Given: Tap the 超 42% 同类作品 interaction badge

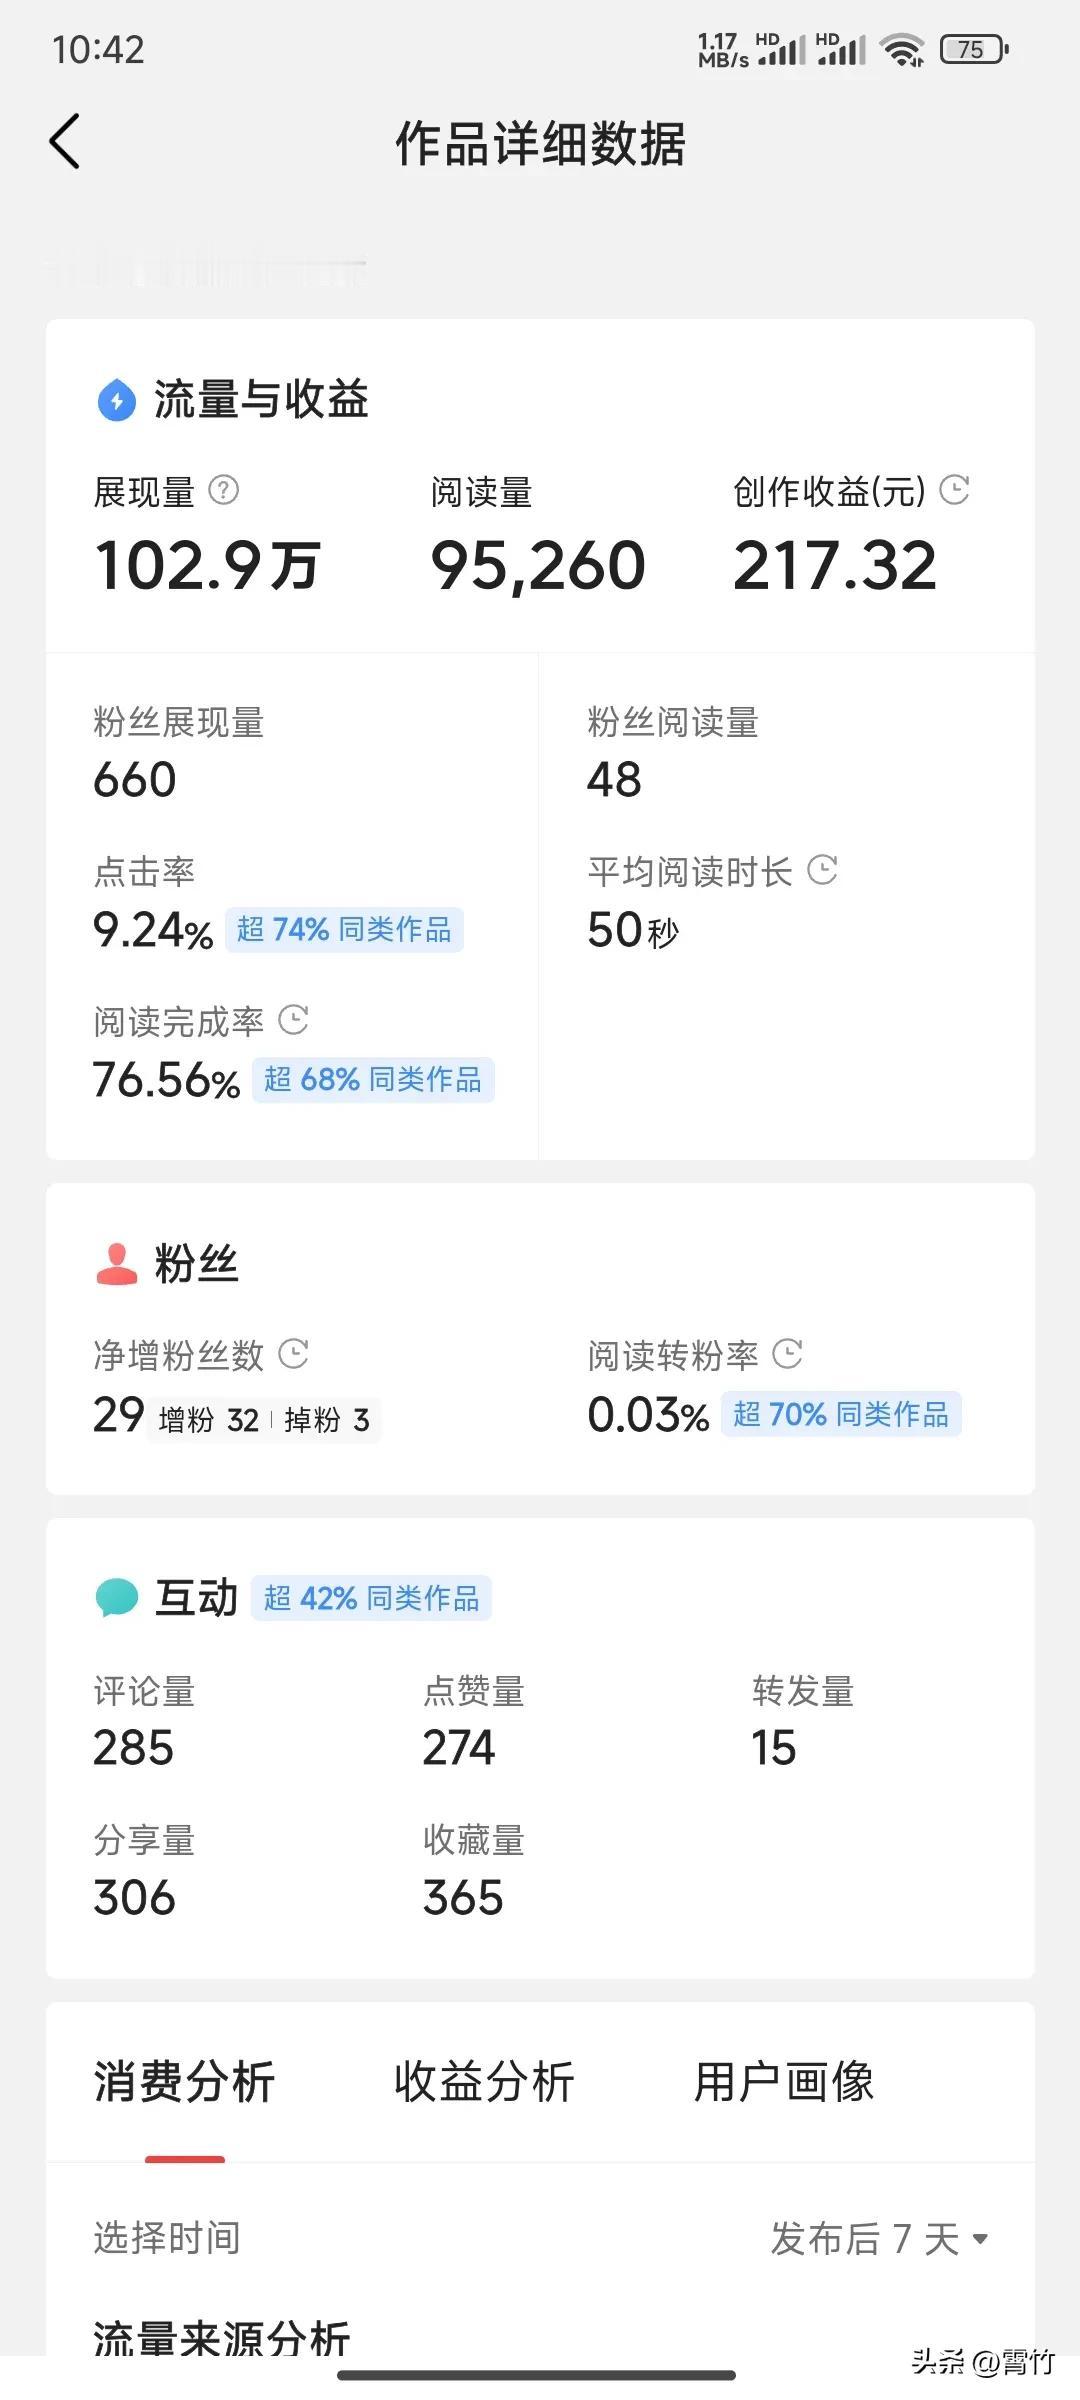Looking at the screenshot, I should [371, 1598].
